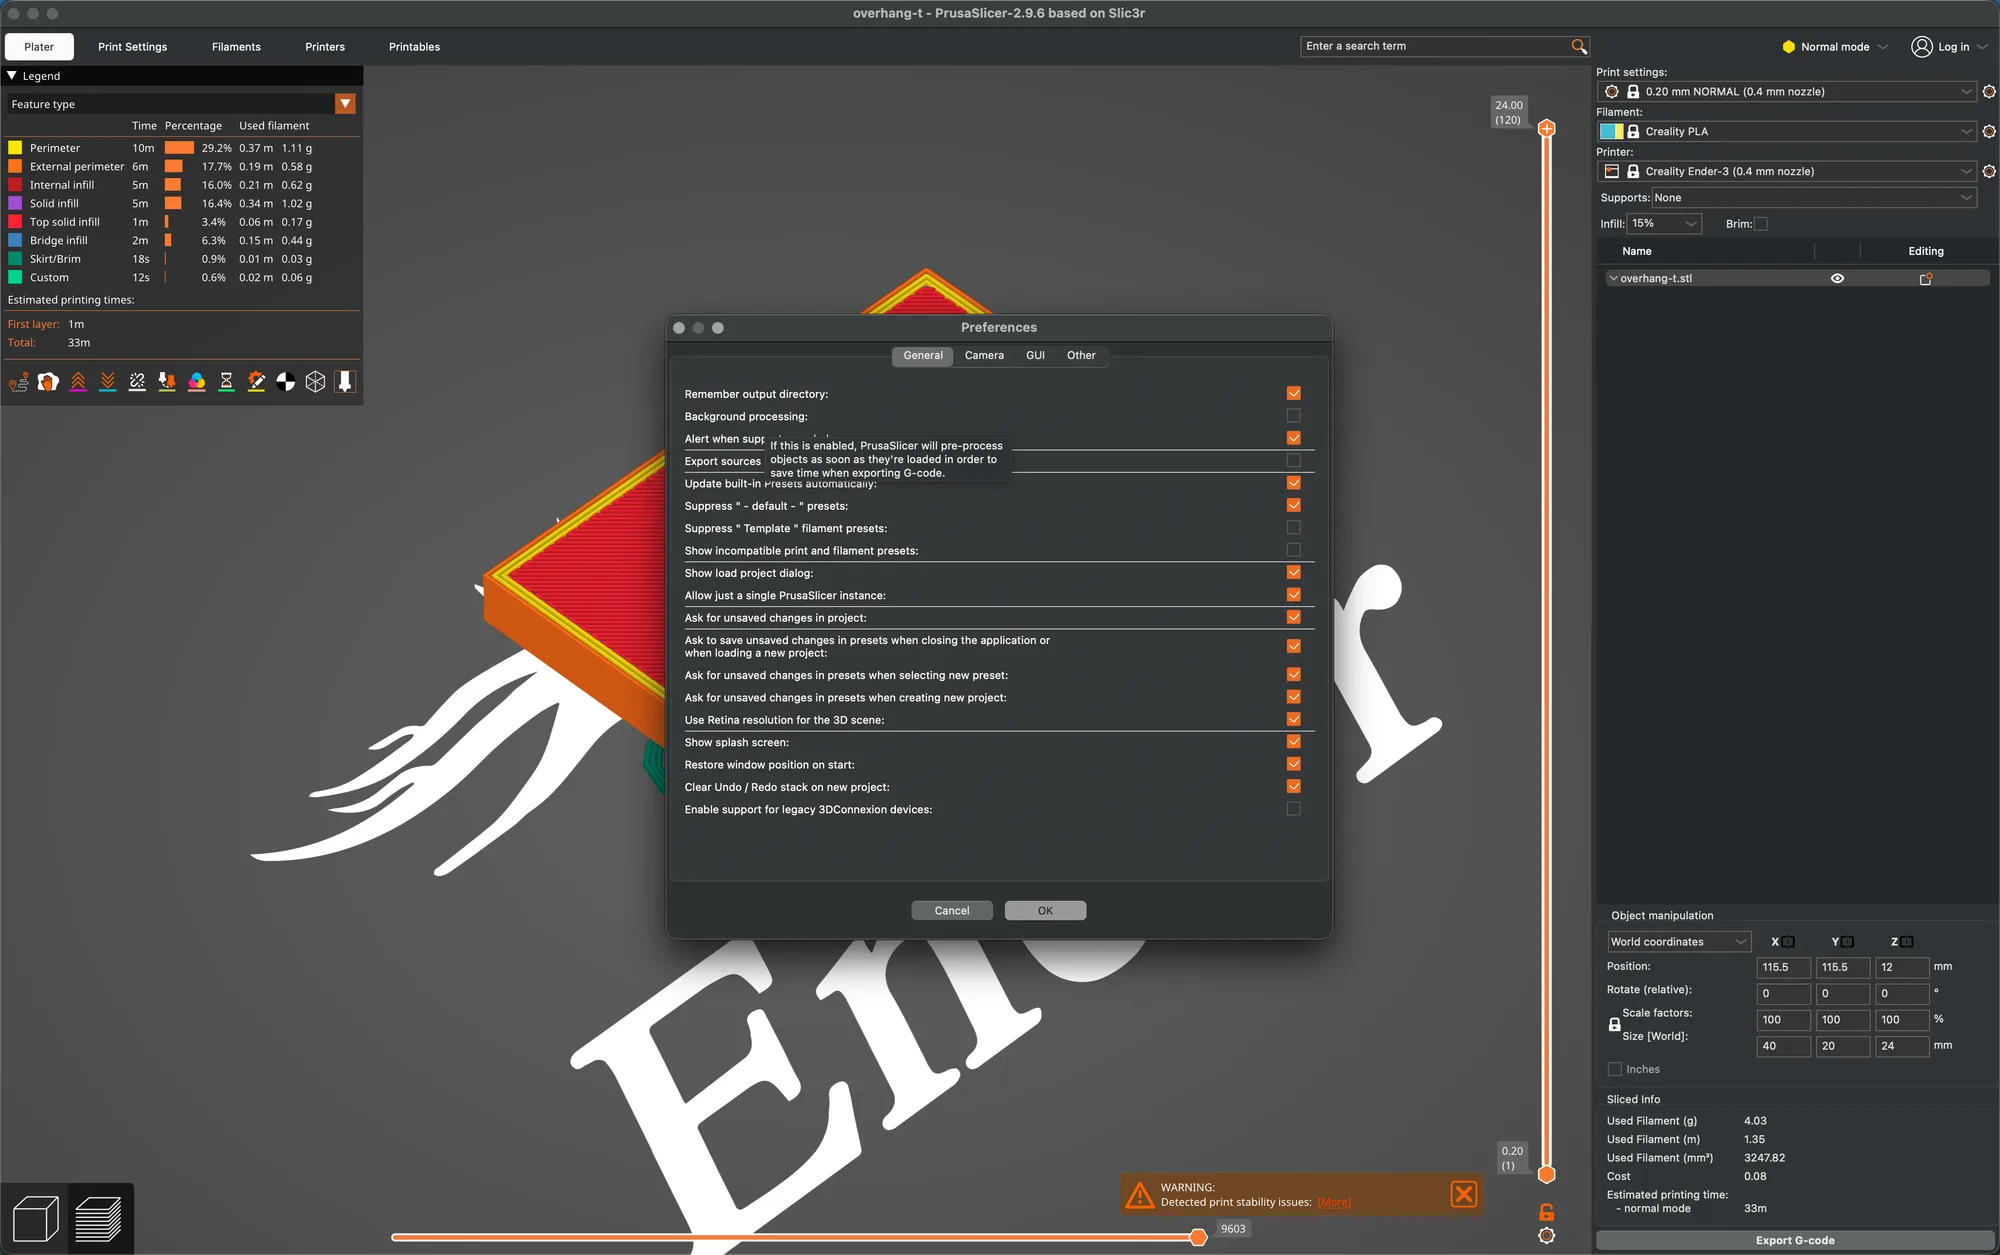Check the Inches checkbox
2000x1255 pixels.
(1614, 1069)
